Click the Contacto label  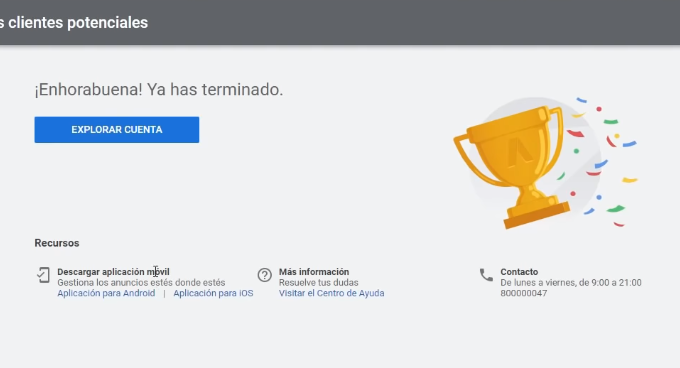519,272
